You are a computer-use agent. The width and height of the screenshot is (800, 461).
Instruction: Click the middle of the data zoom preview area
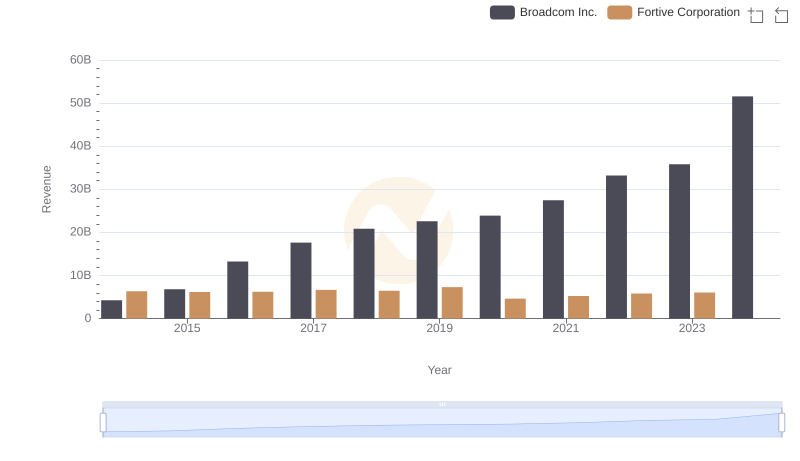[x=442, y=423]
